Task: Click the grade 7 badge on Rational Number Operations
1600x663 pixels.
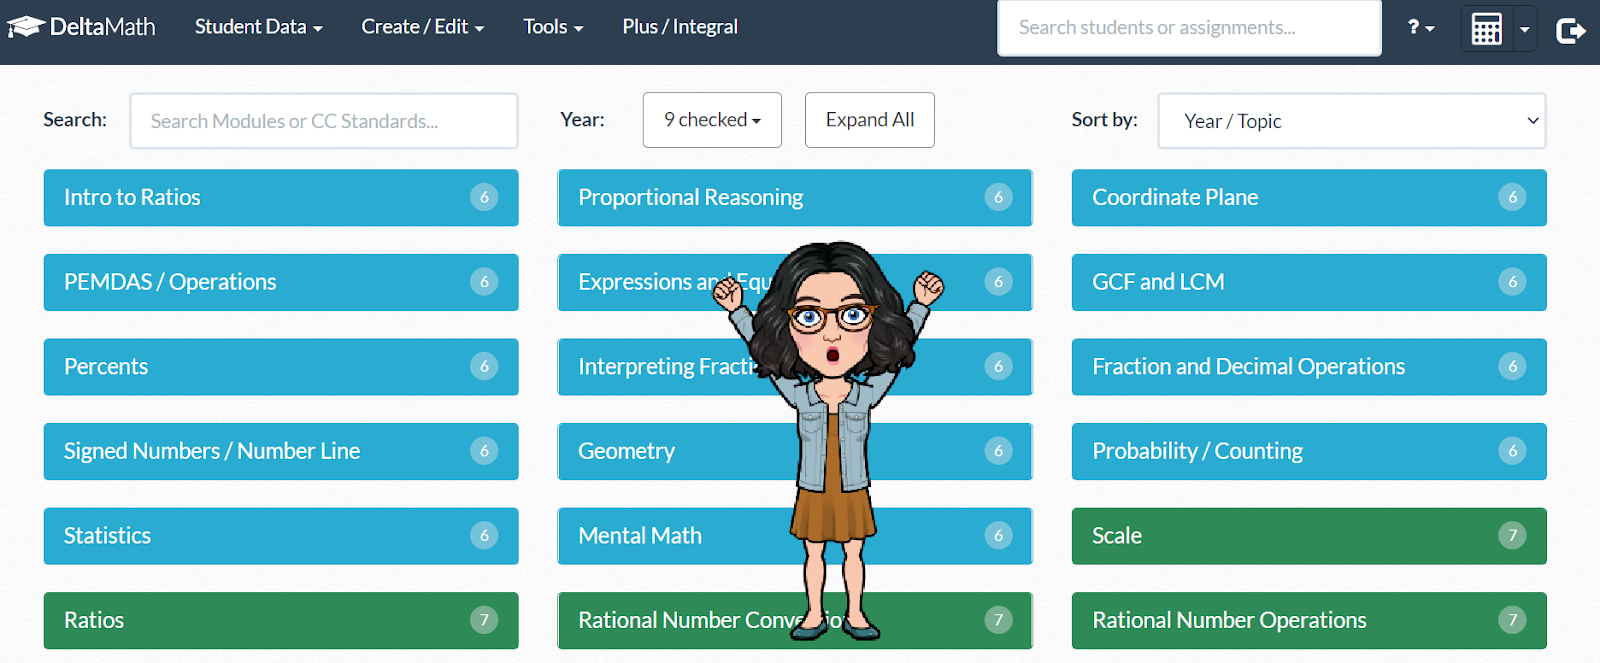Action: [x=1512, y=620]
